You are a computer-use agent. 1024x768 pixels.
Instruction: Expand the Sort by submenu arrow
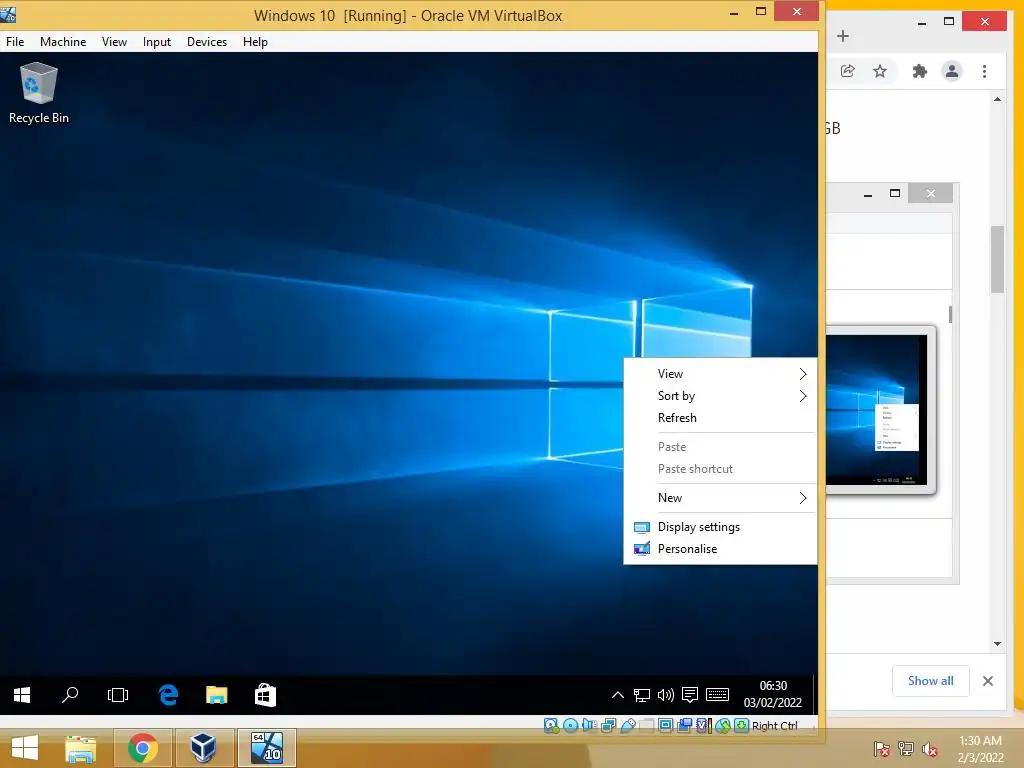803,396
